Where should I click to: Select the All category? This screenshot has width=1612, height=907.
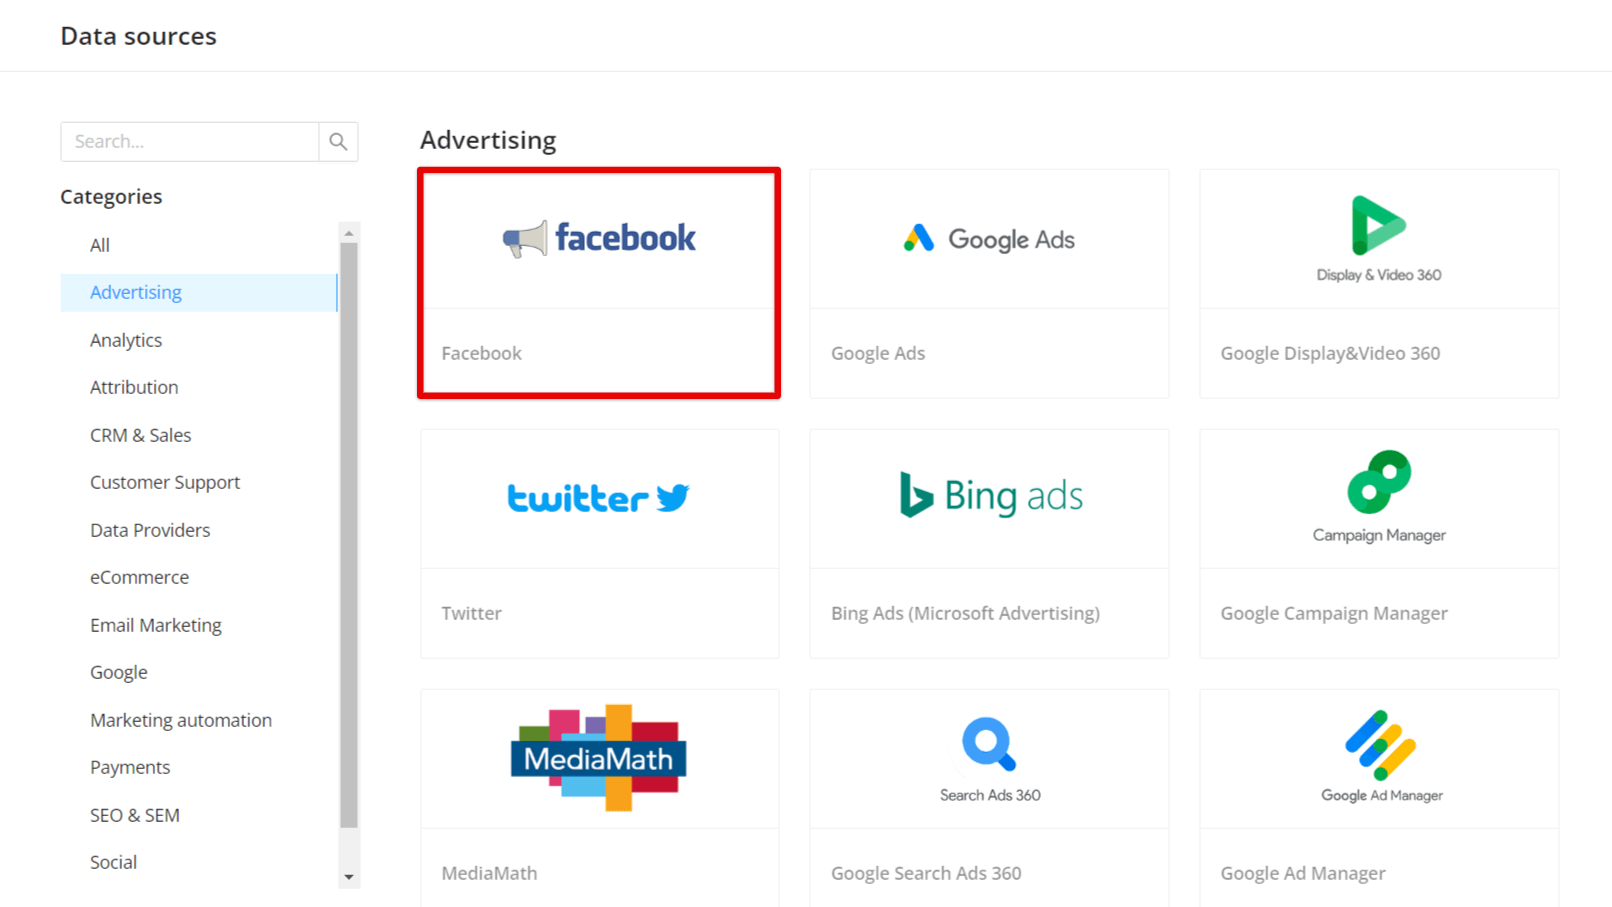(99, 245)
